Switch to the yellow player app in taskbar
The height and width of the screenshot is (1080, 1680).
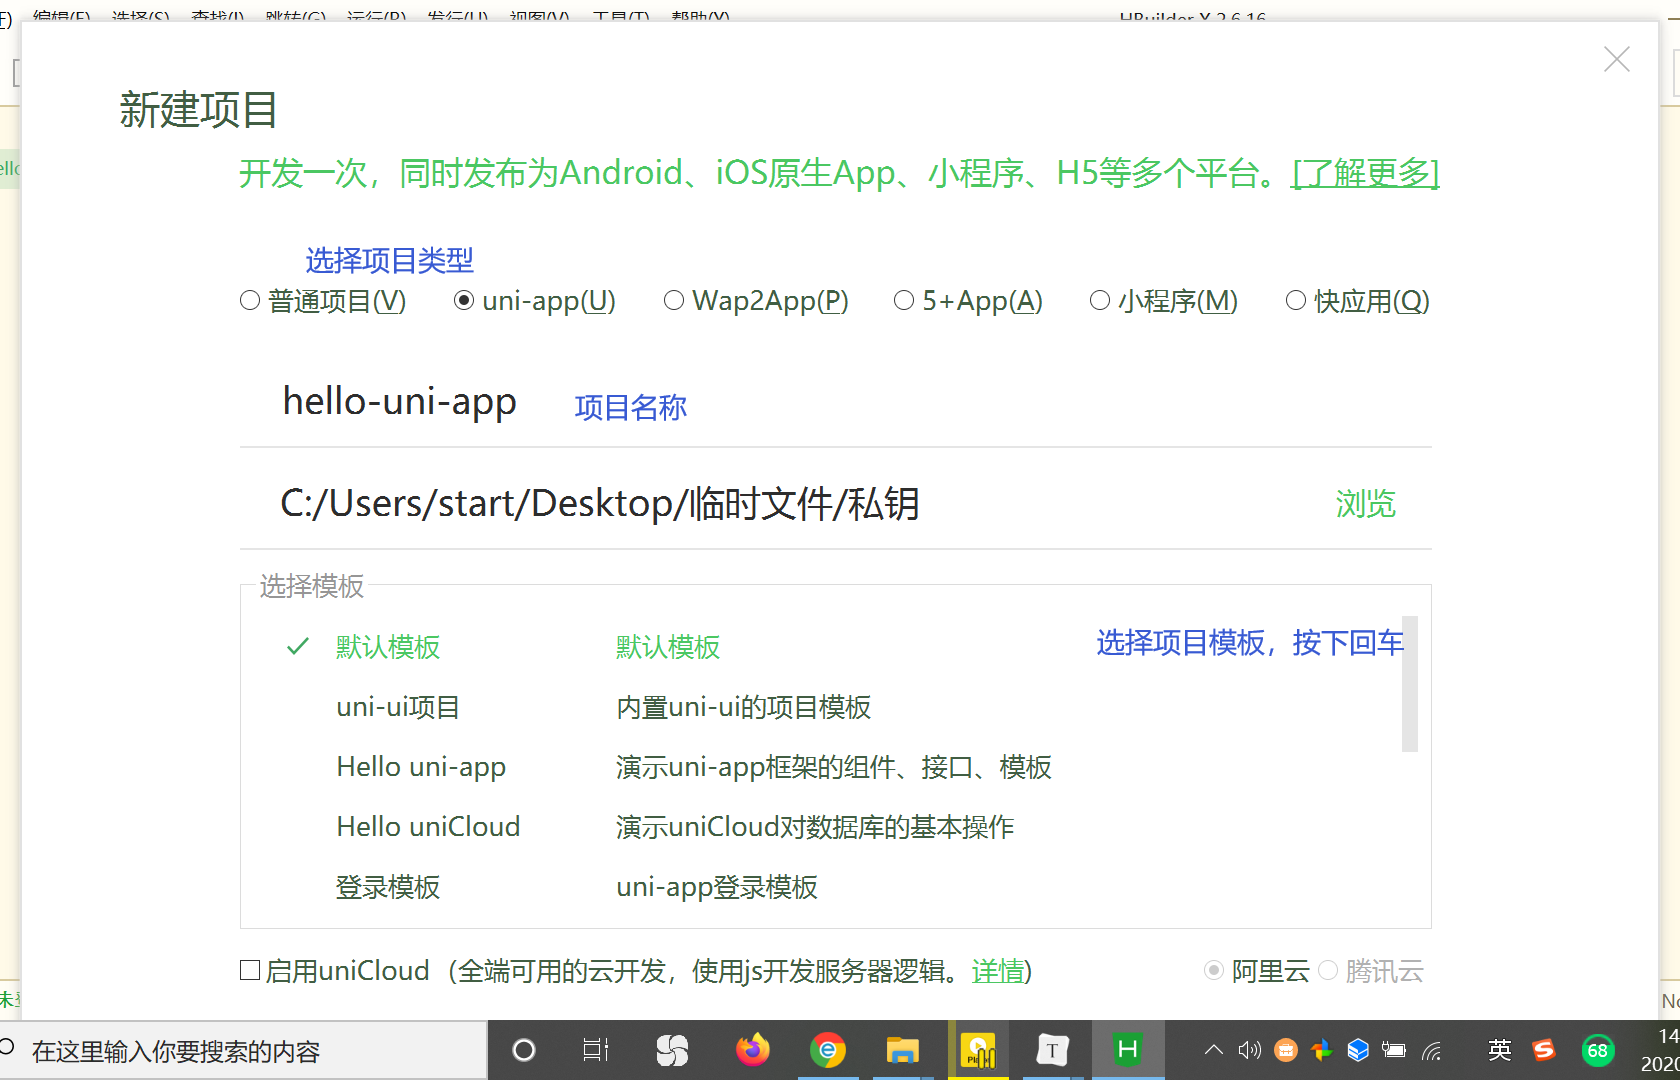tap(978, 1050)
